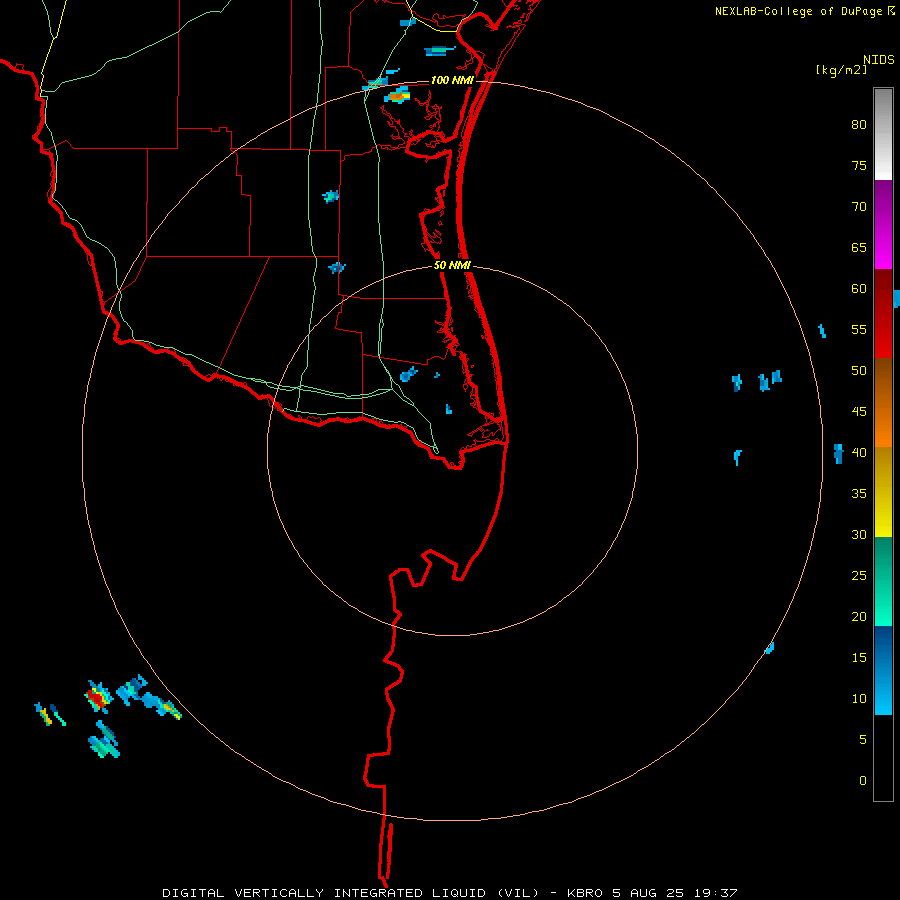Click the 15 value on the VIL scale
This screenshot has width=900, height=900.
click(x=859, y=658)
